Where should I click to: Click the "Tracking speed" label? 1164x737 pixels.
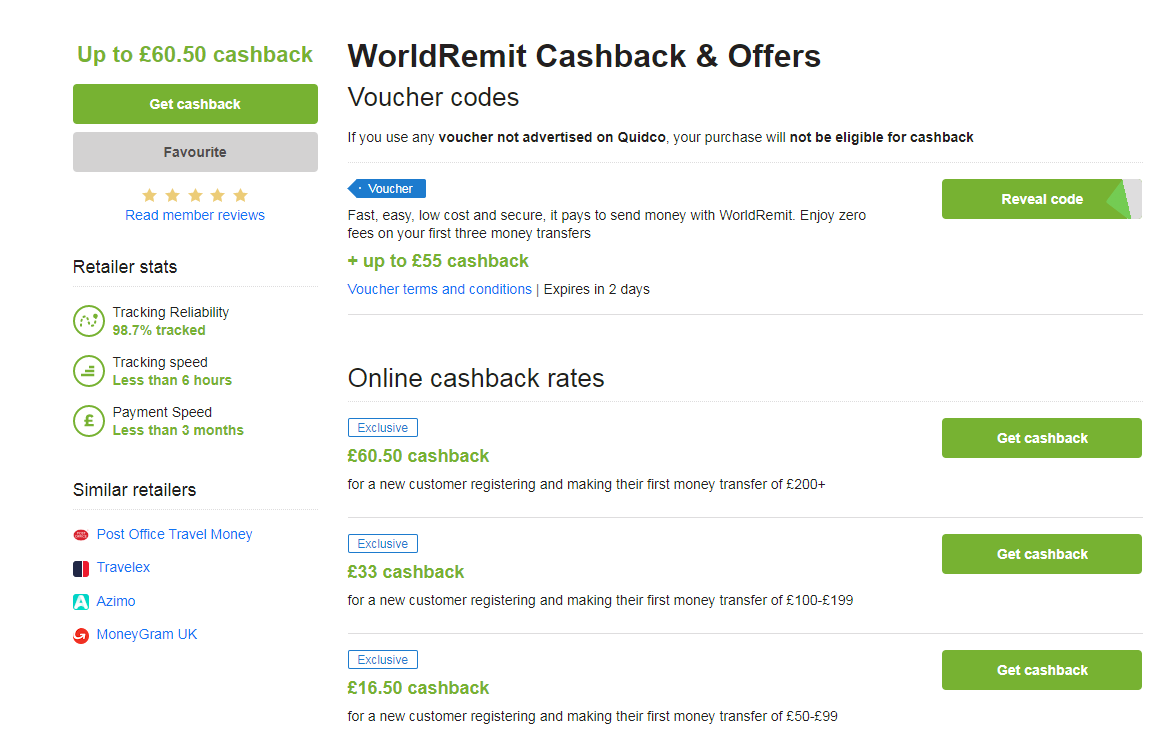[160, 362]
